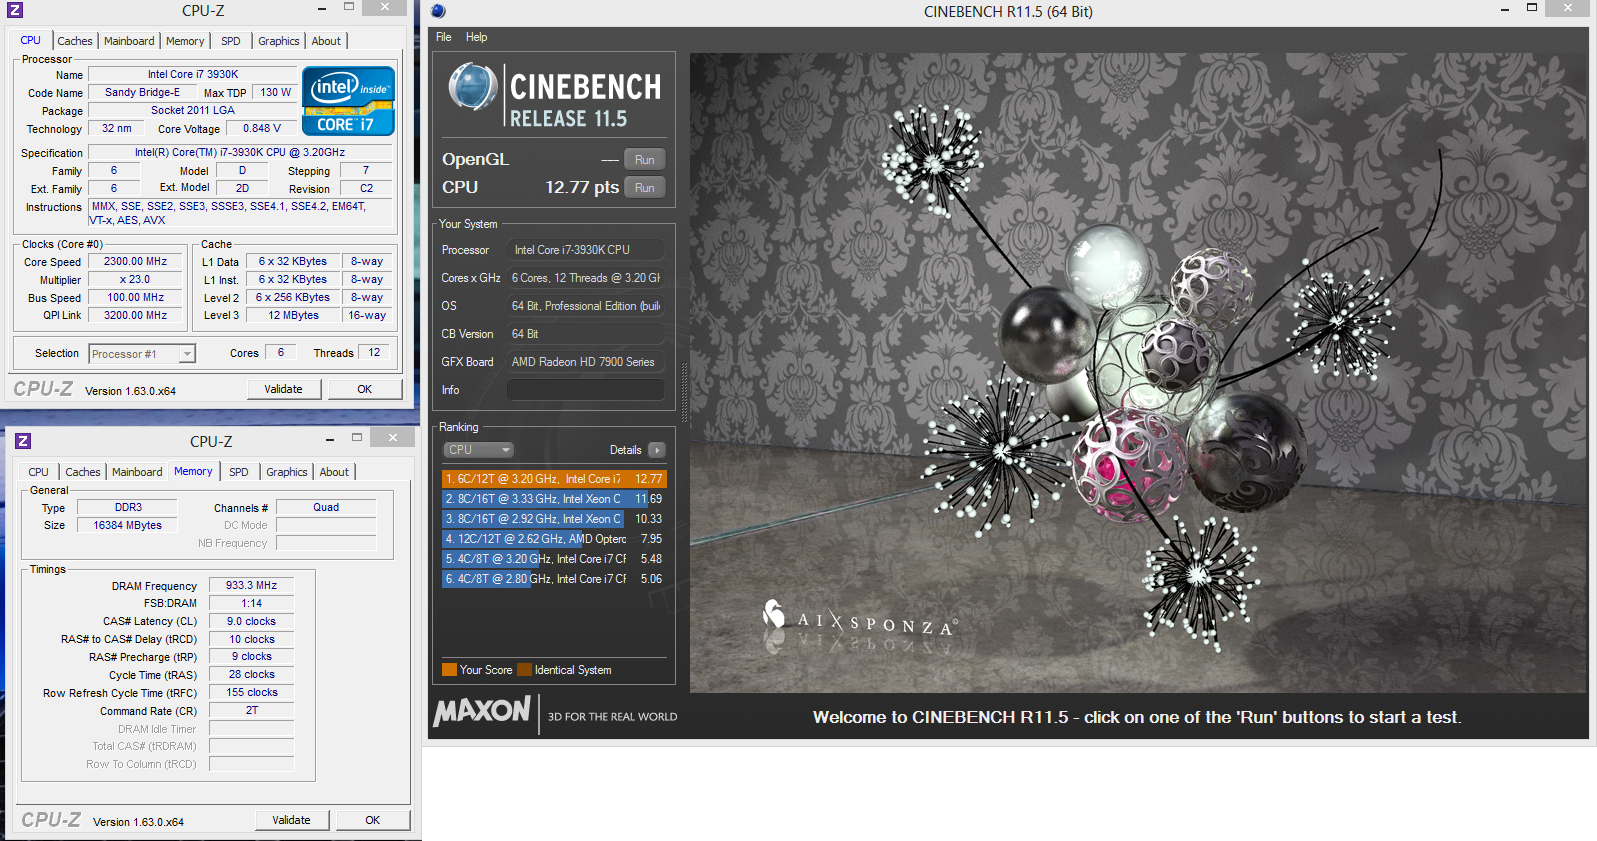This screenshot has height=841, width=1597.
Task: Select ranking row 3: 8C/16T @ 2.92 GHz Xeon
Action: click(554, 519)
